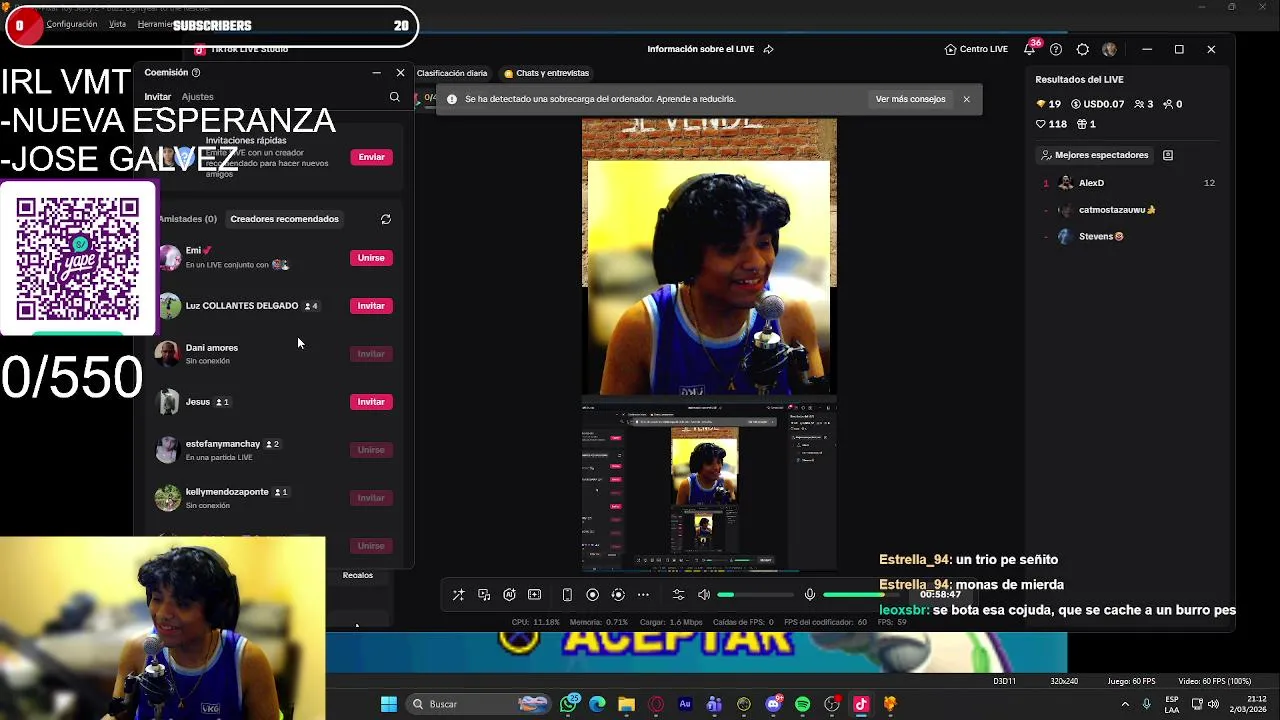View the diamonds count 19
This screenshot has height=720, width=1280.
(1048, 104)
